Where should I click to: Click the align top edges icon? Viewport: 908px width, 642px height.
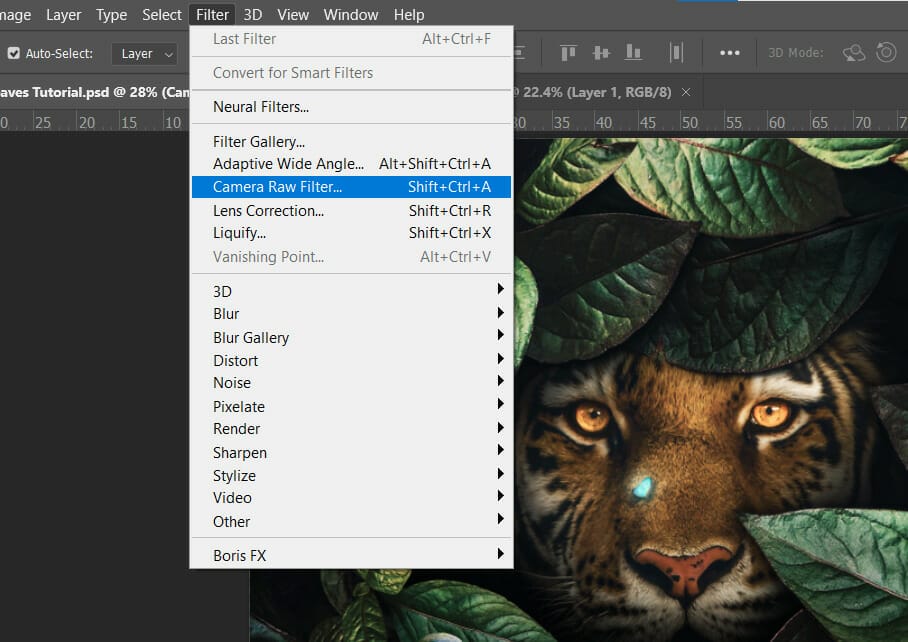pos(569,53)
